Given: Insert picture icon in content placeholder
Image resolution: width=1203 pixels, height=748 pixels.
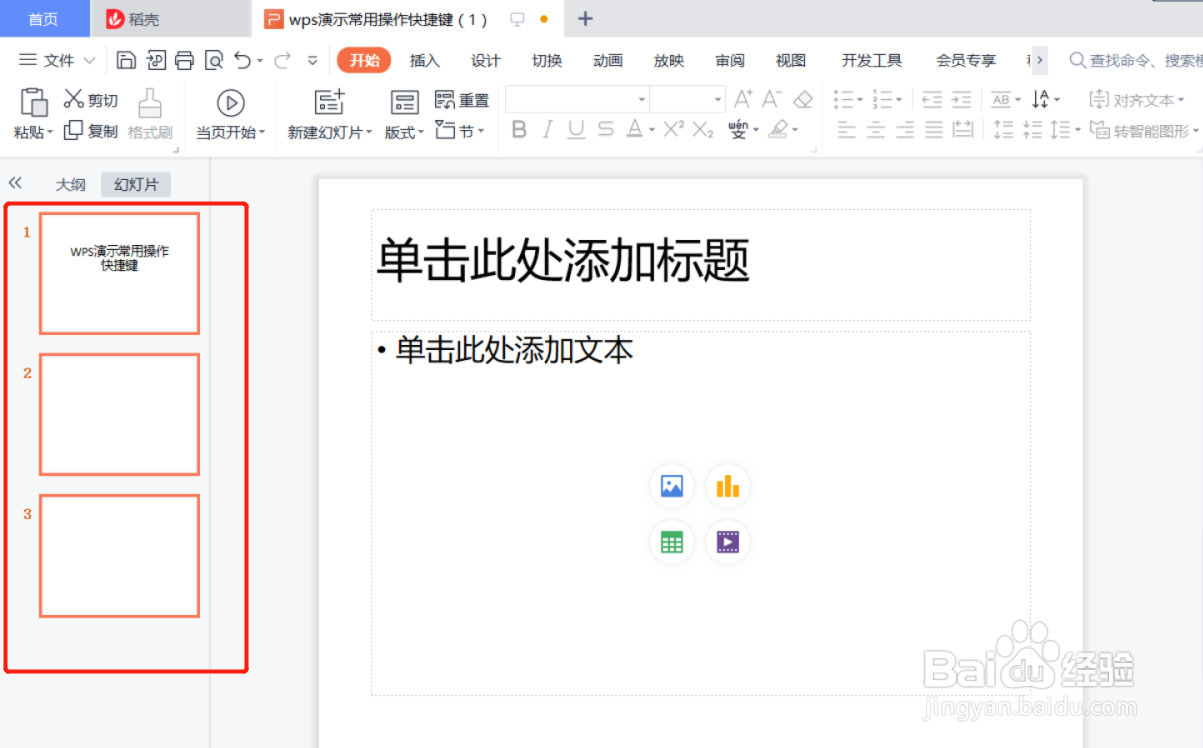Looking at the screenshot, I should pyautogui.click(x=672, y=487).
